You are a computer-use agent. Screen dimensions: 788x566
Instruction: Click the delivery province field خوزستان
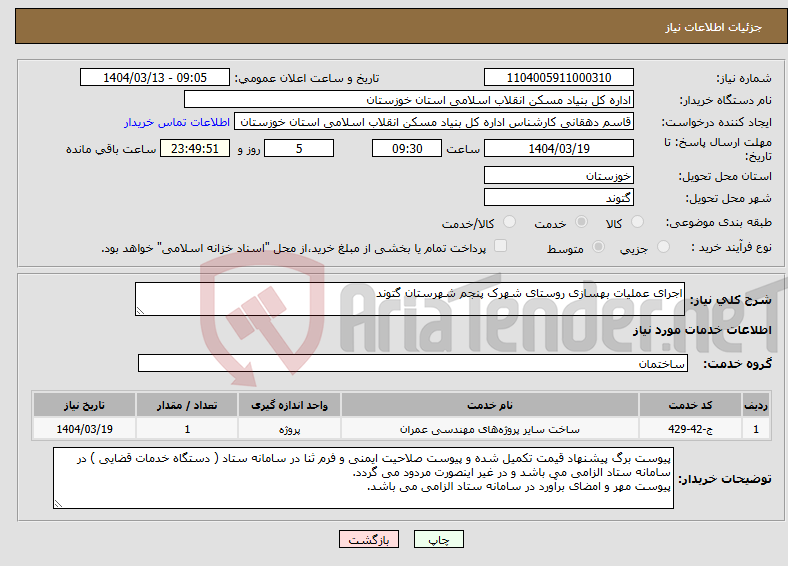pyautogui.click(x=558, y=175)
